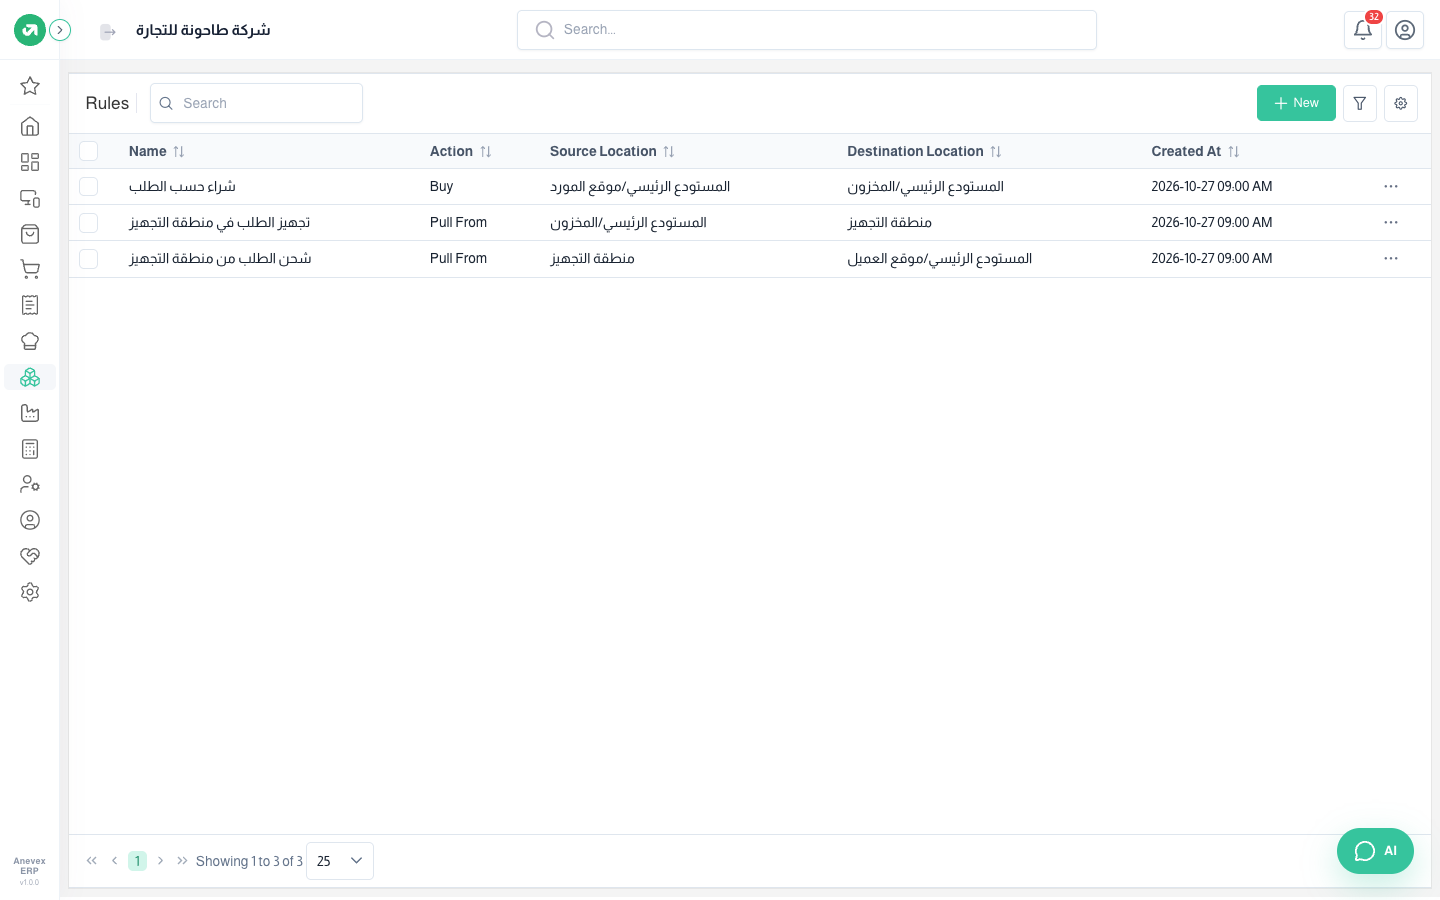
Task: Check the row 'شراء حسب الطلب'
Action: [89, 187]
